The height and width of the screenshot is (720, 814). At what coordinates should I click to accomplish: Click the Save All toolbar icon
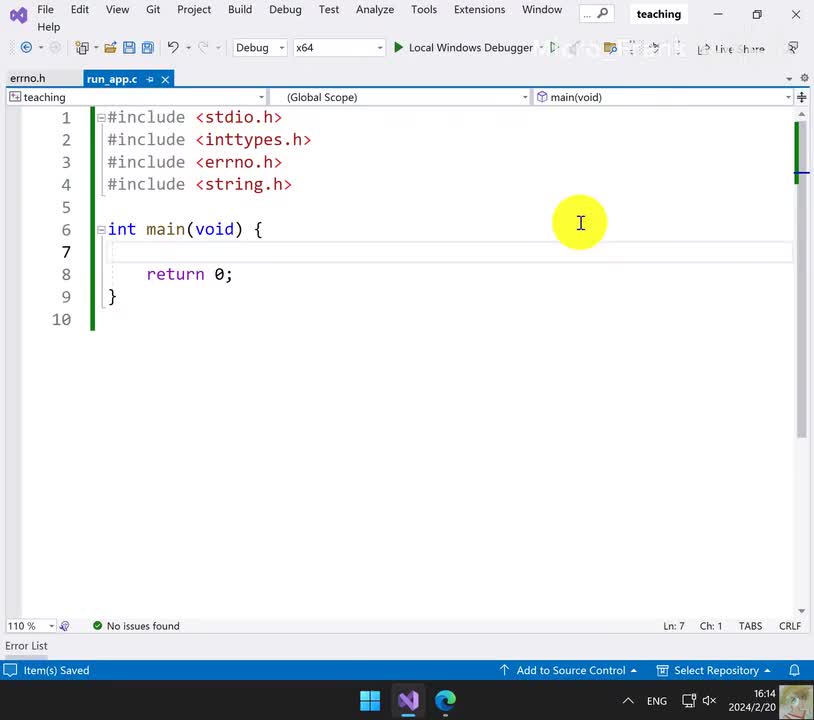[x=148, y=48]
